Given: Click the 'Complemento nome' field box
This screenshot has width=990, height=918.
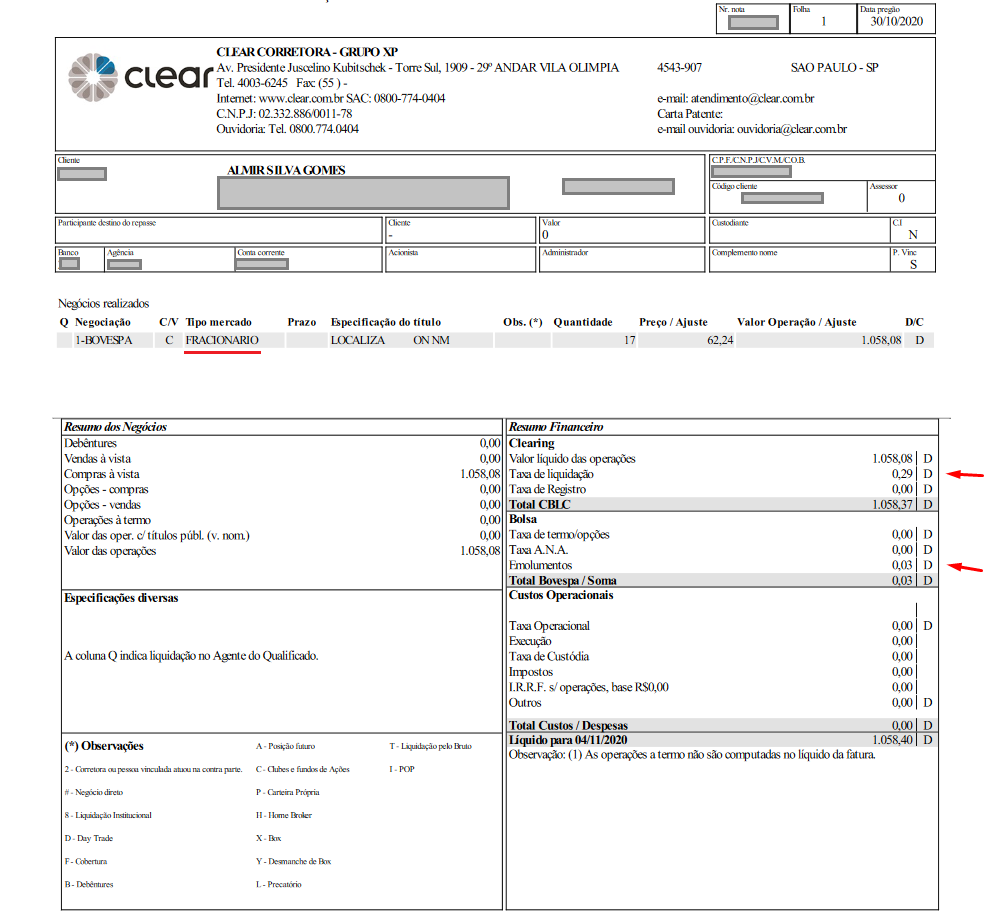Looking at the screenshot, I should [799, 259].
